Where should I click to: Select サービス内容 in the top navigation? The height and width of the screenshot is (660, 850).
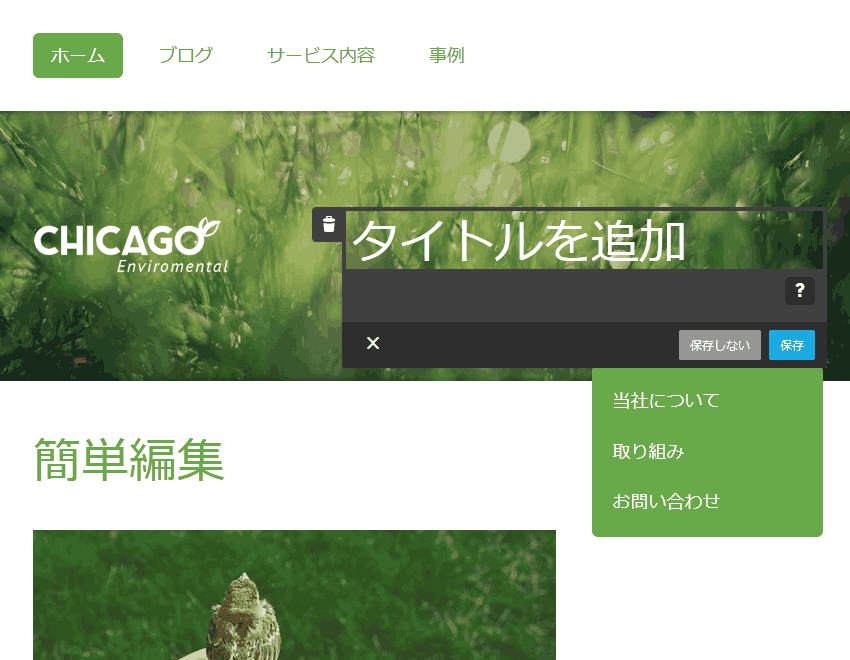321,55
